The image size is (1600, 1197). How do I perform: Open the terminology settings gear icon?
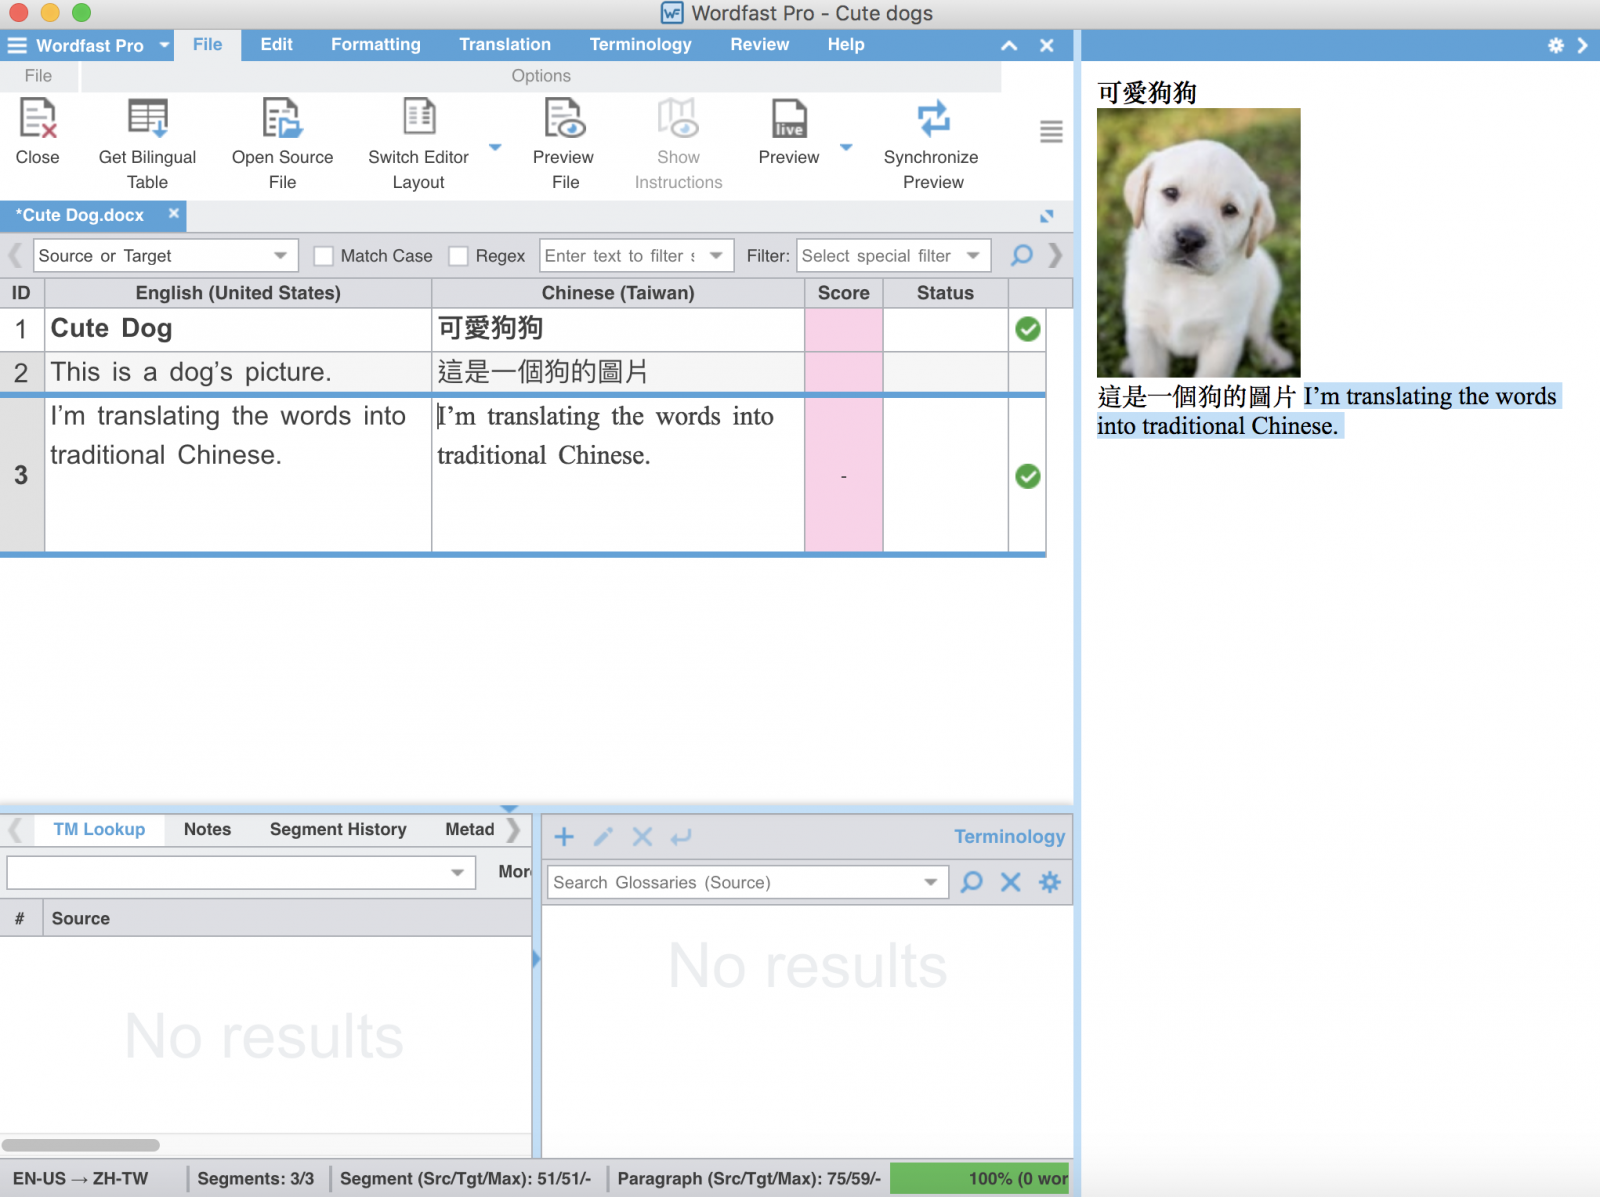coord(1049,882)
